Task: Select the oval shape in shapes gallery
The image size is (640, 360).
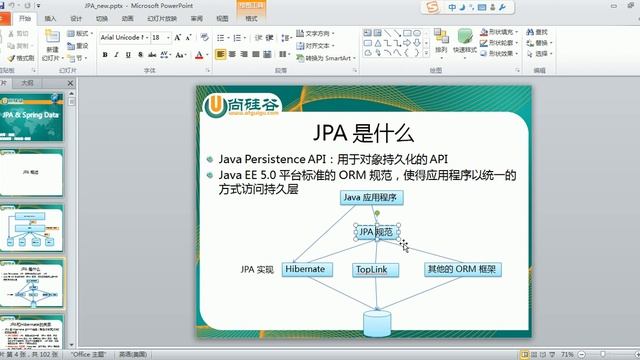Action: pos(417,33)
